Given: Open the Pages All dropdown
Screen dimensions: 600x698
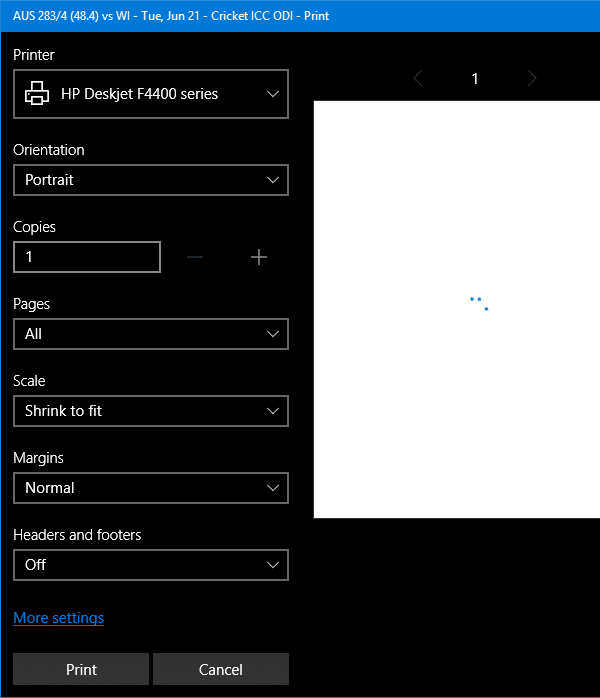Looking at the screenshot, I should click(151, 334).
